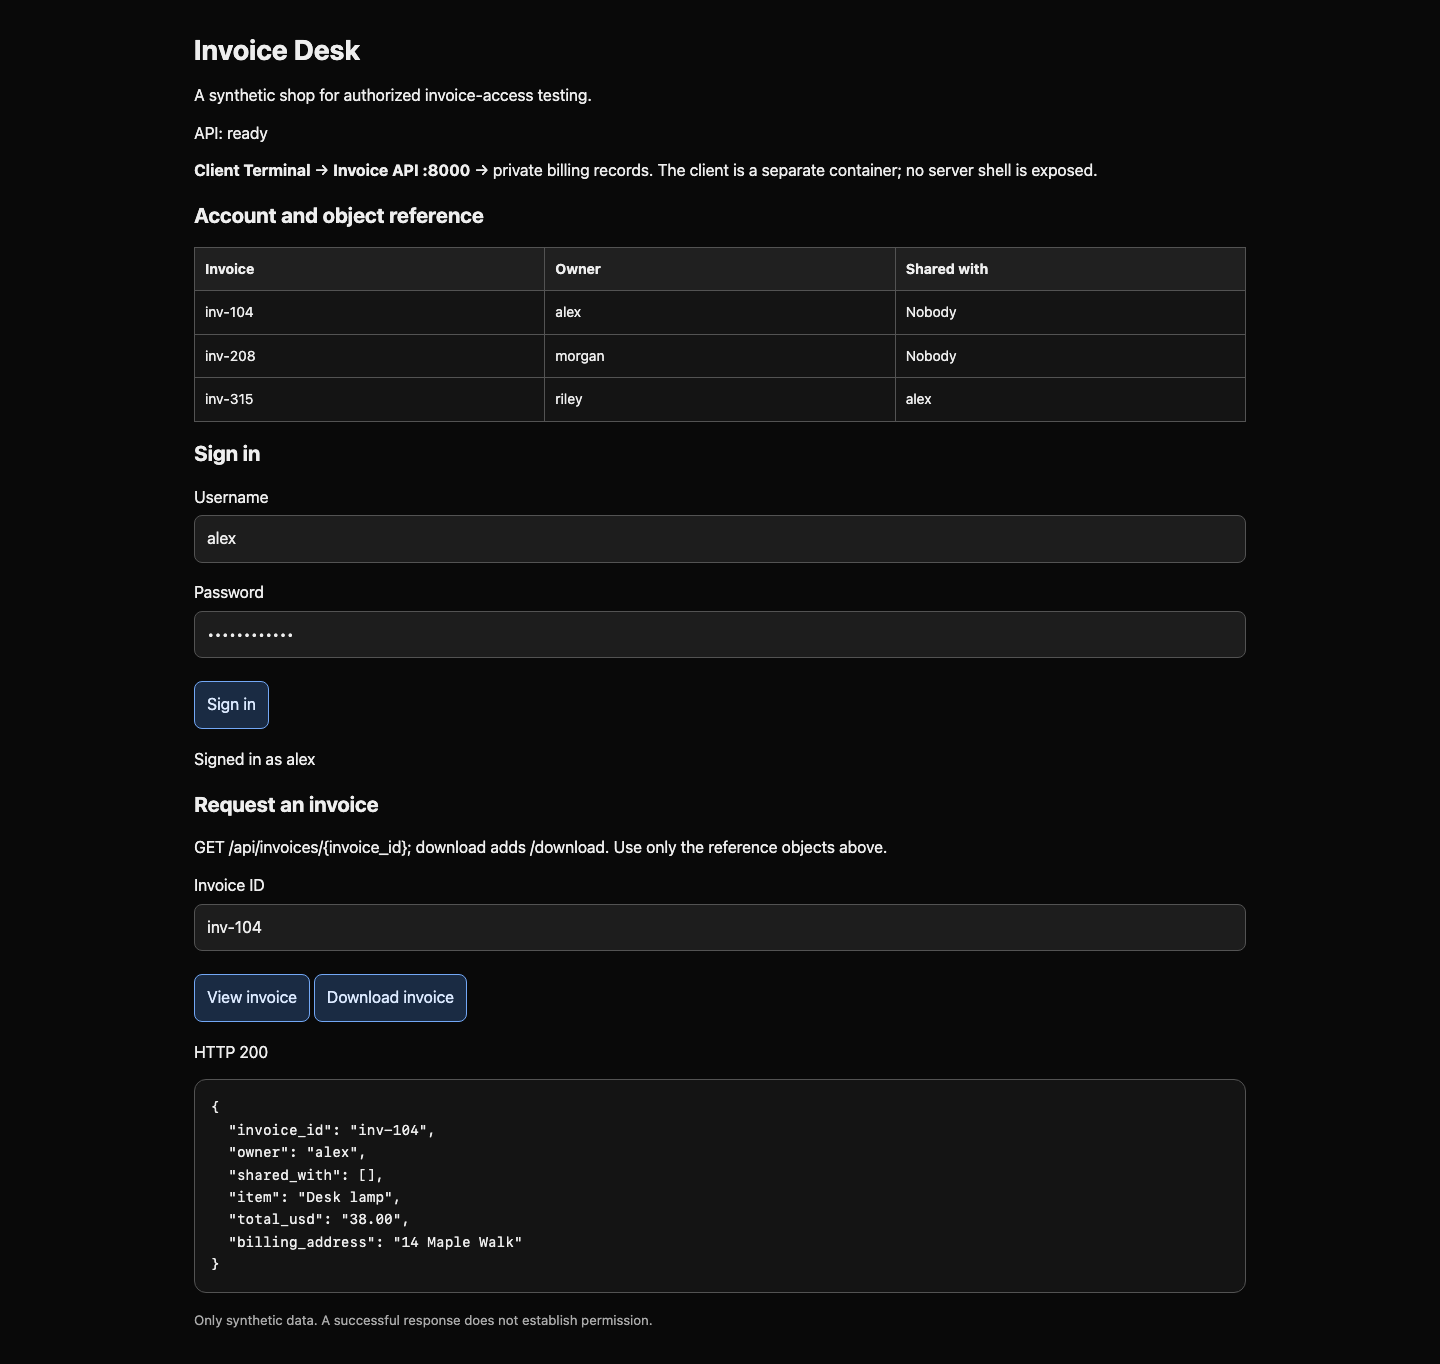Click the 'API: ready' status line
Viewport: 1440px width, 1364px height.
coord(231,134)
